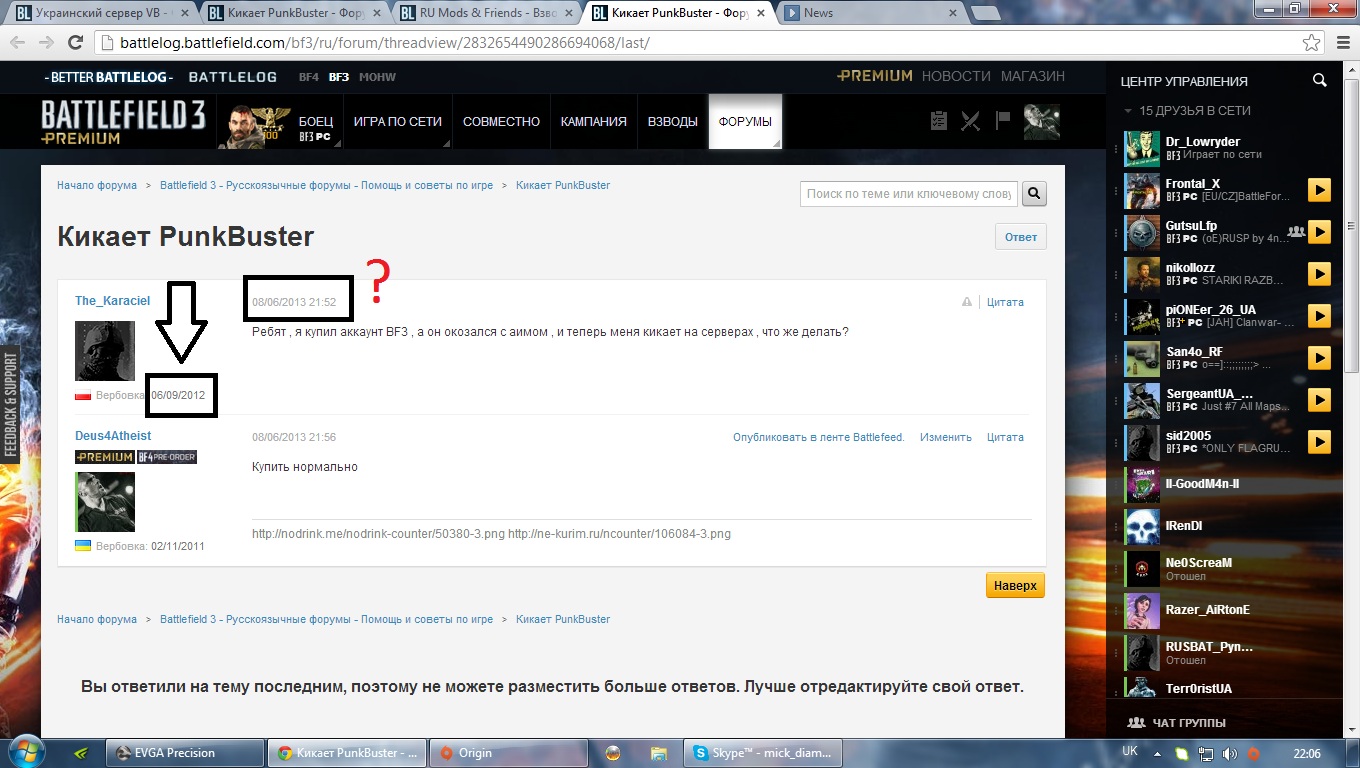Join San4o_RF's server with play button
The height and width of the screenshot is (768, 1360).
pyautogui.click(x=1319, y=358)
